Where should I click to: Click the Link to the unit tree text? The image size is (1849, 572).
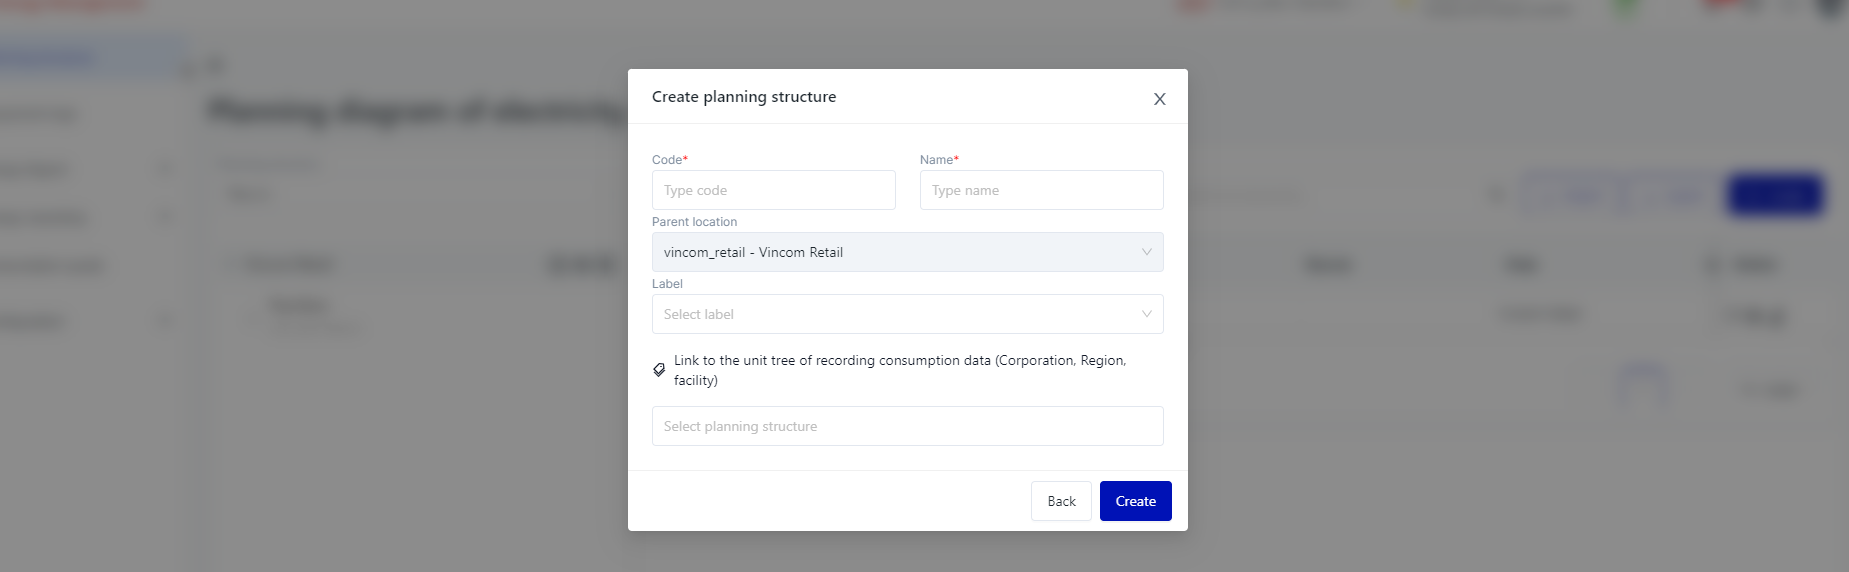pyautogui.click(x=898, y=370)
